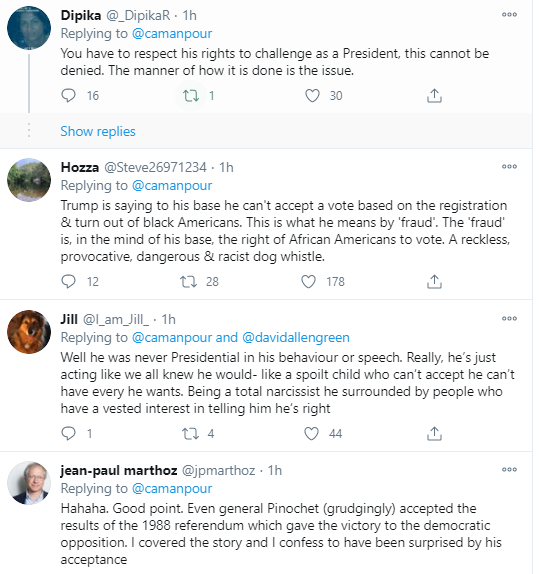Share Dipika's tweet

[x=434, y=96]
